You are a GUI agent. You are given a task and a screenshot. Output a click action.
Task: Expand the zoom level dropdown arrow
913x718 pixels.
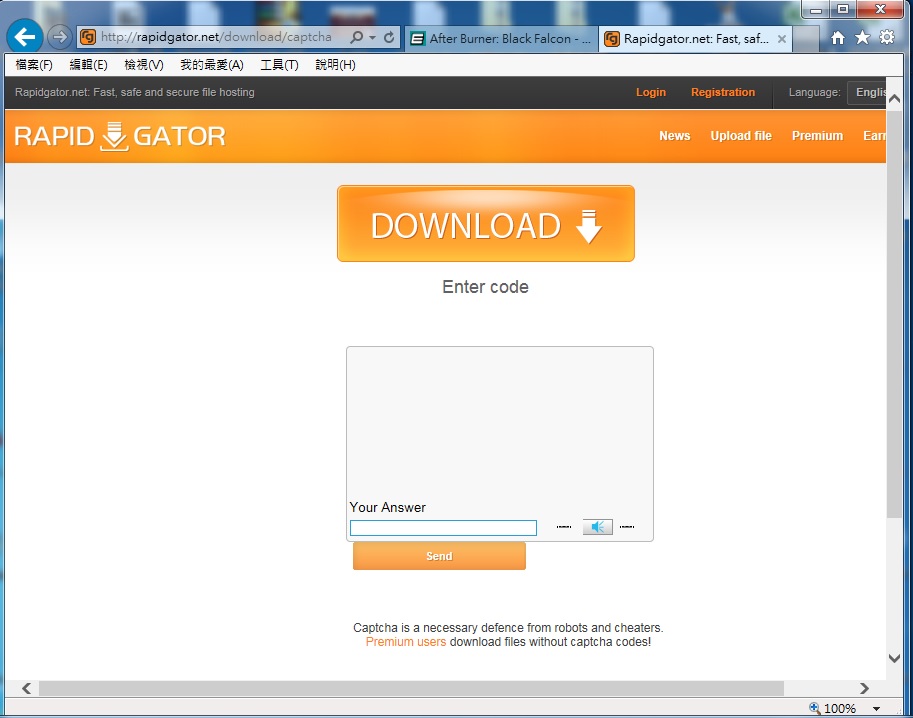click(877, 709)
